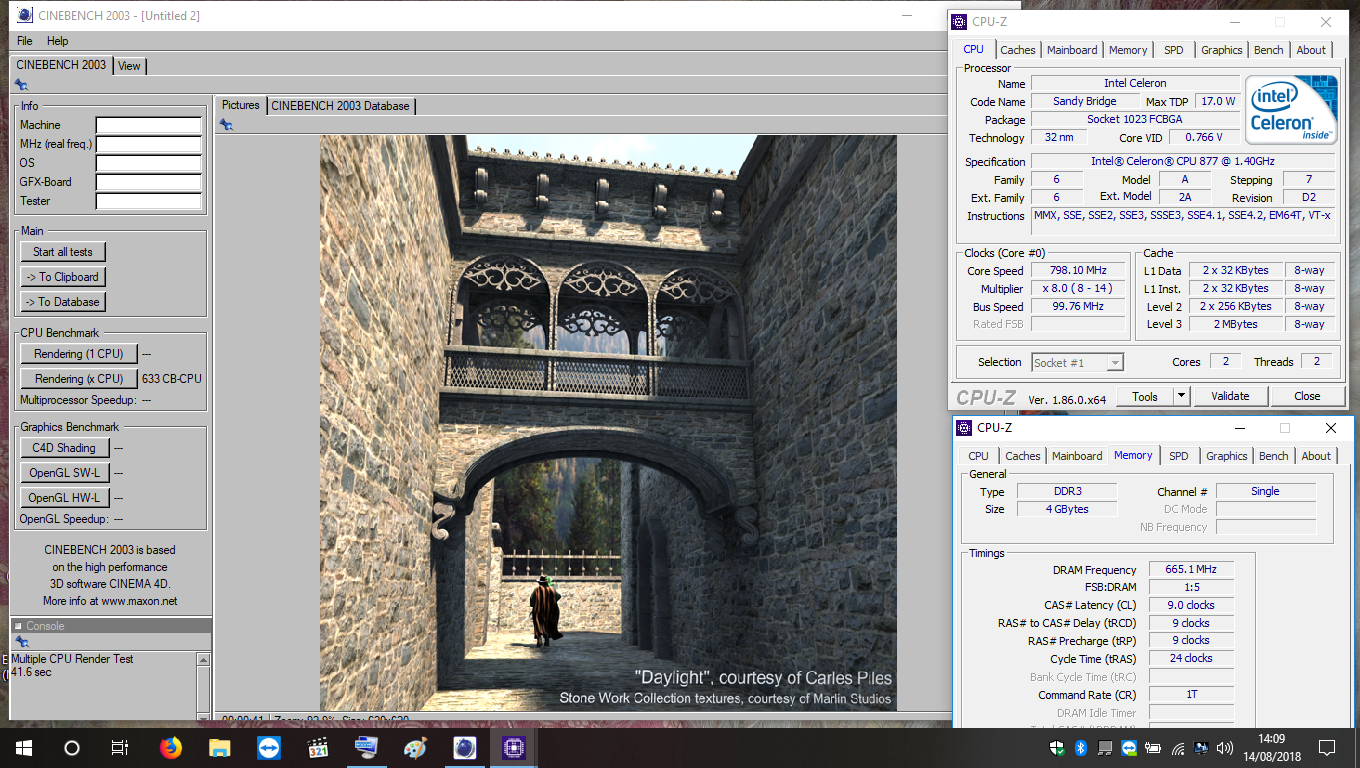Open the Wi-Fi network tray icon

(x=1177, y=747)
